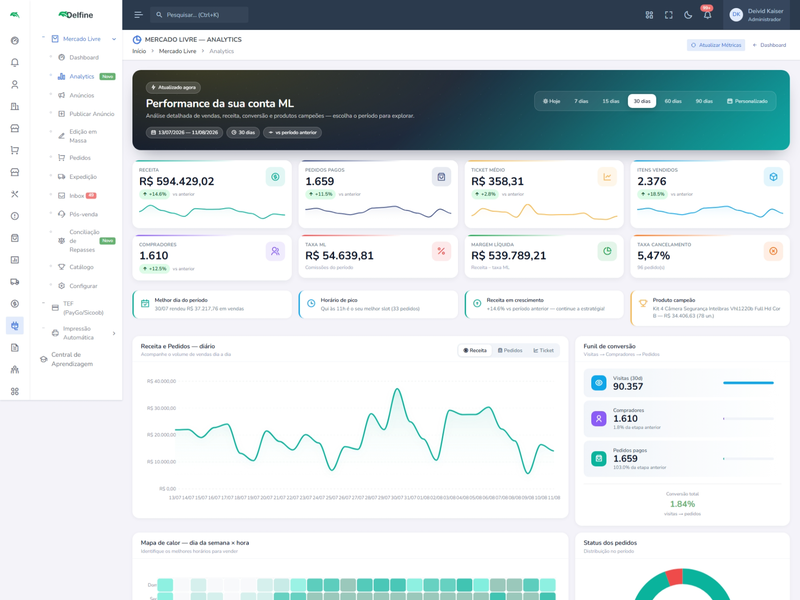Click the Visitas eye icon in funnel
800x600 pixels.
pos(598,383)
